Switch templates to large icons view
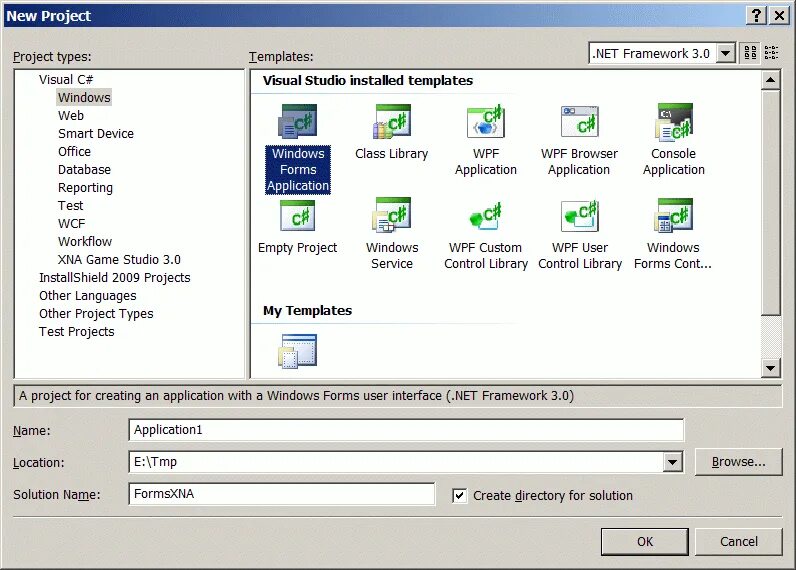This screenshot has width=796, height=570. tap(750, 53)
